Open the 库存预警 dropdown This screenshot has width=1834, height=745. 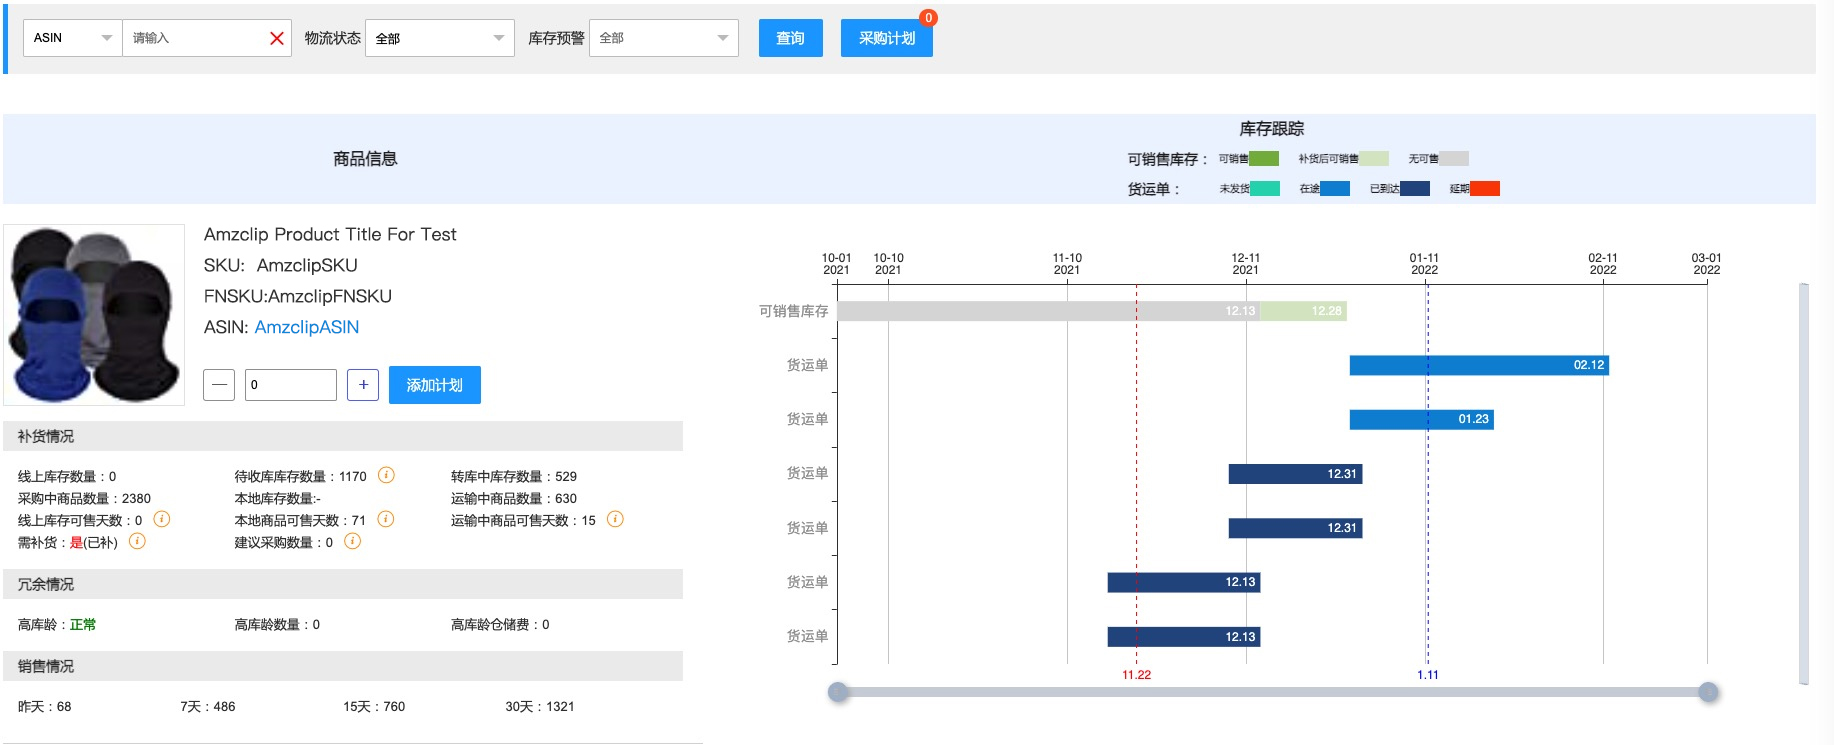pyautogui.click(x=663, y=38)
